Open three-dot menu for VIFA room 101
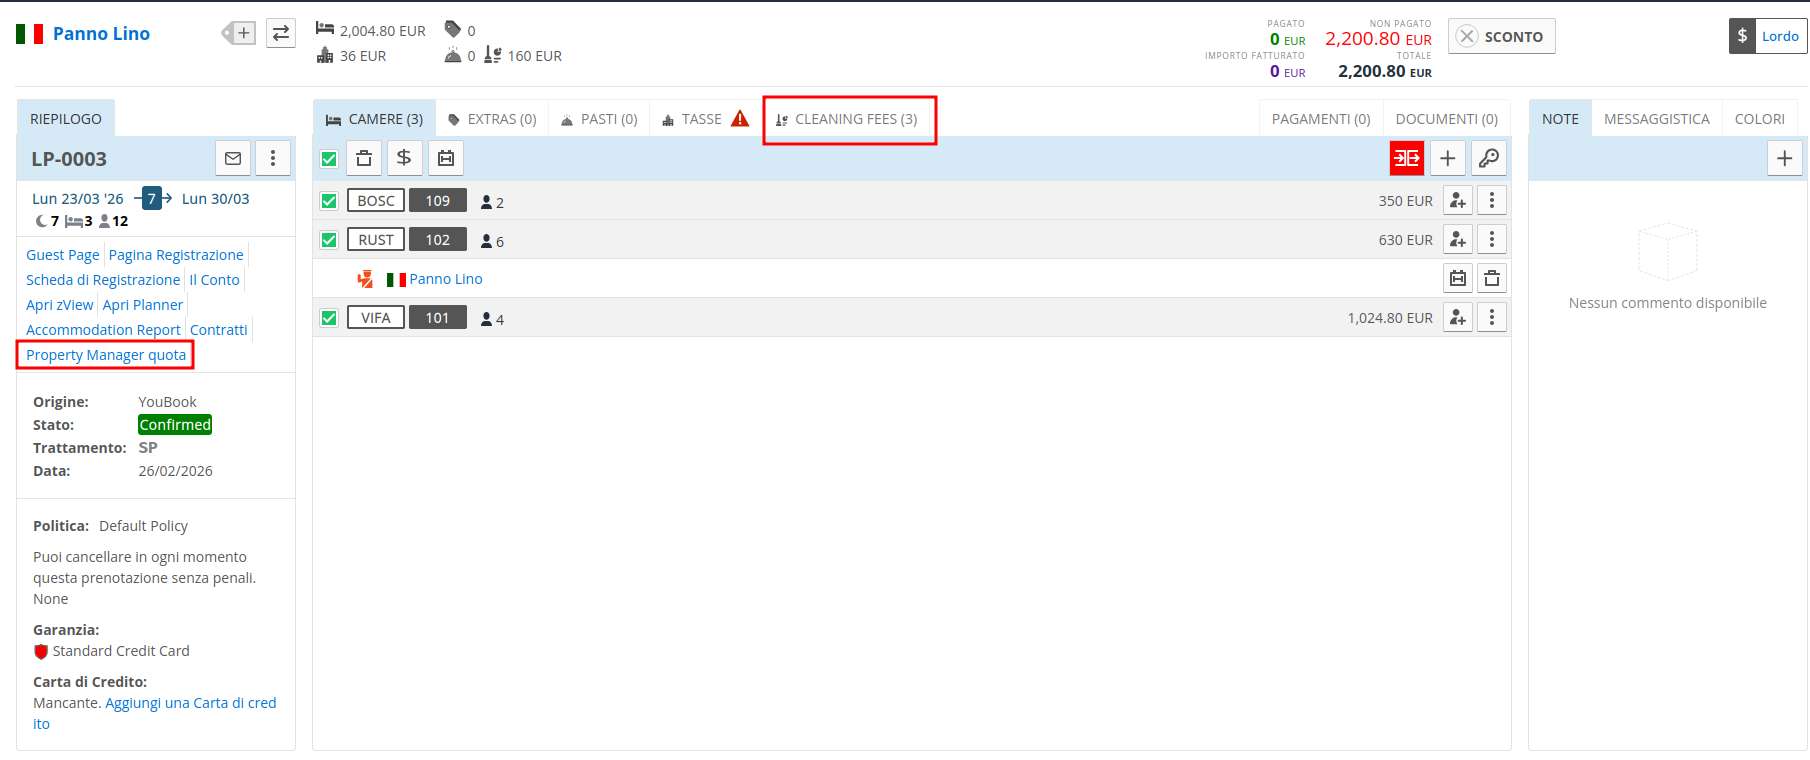Image resolution: width=1810 pixels, height=760 pixels. (1491, 318)
